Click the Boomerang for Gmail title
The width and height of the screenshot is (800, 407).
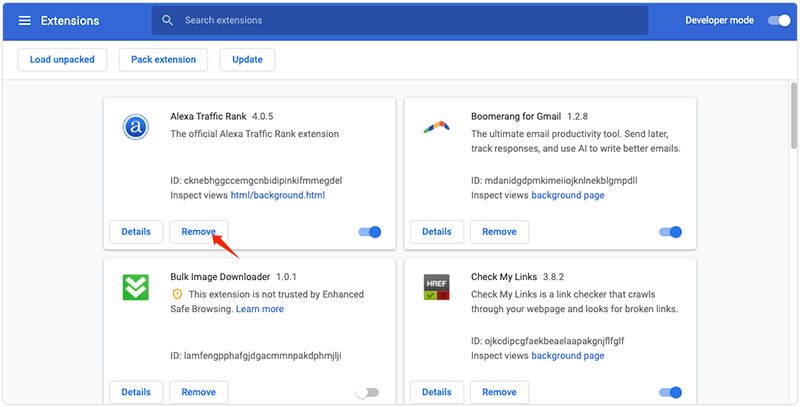point(516,116)
